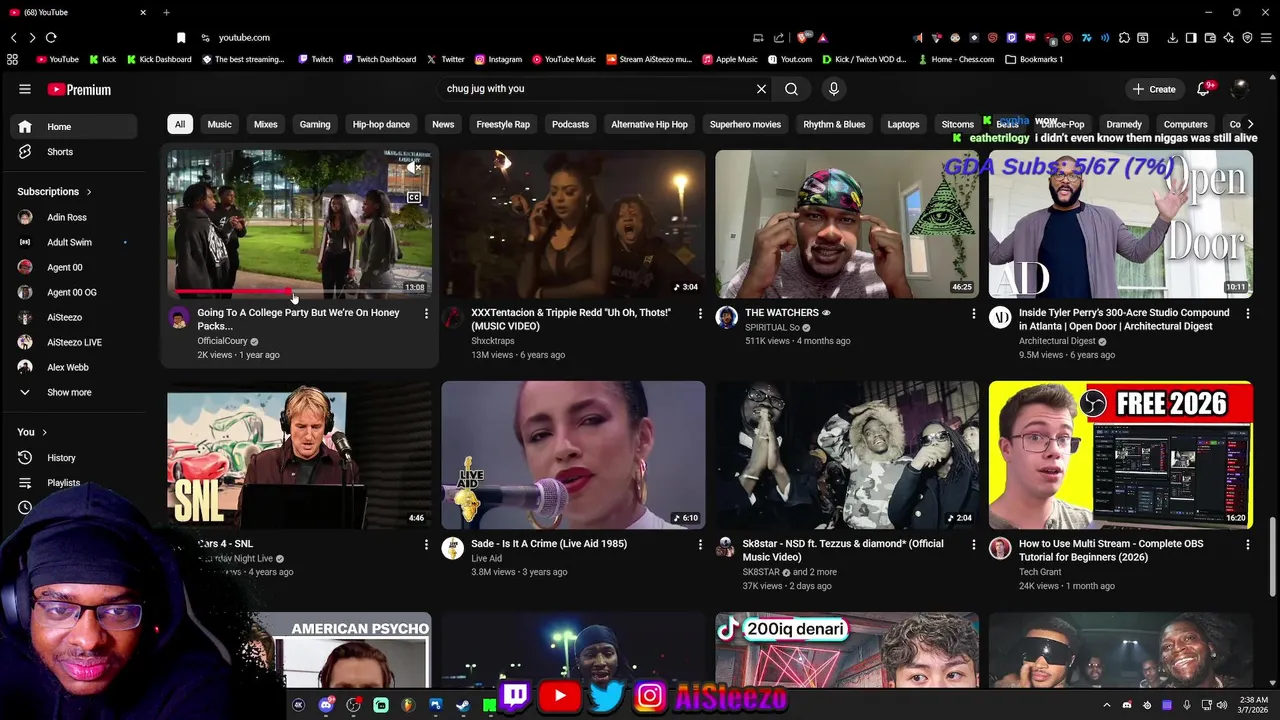Select the Superhero movies chip

[745, 125]
